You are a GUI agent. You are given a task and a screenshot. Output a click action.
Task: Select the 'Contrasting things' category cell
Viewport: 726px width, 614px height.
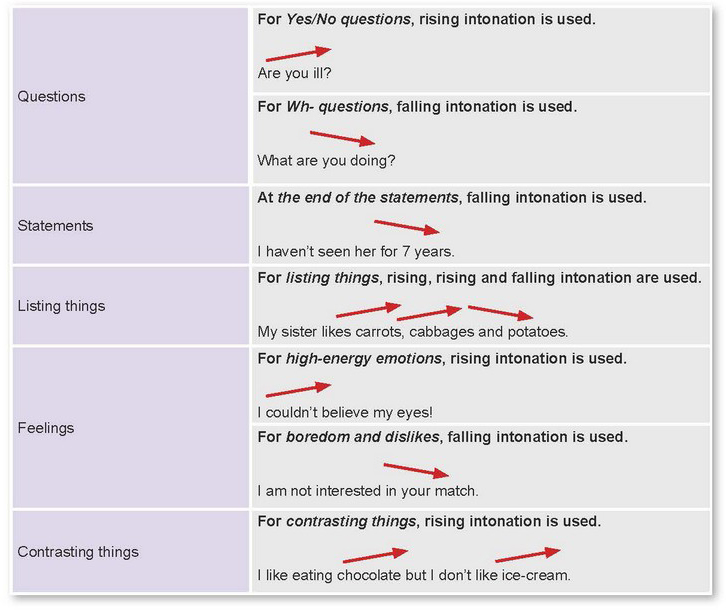[x=130, y=551]
